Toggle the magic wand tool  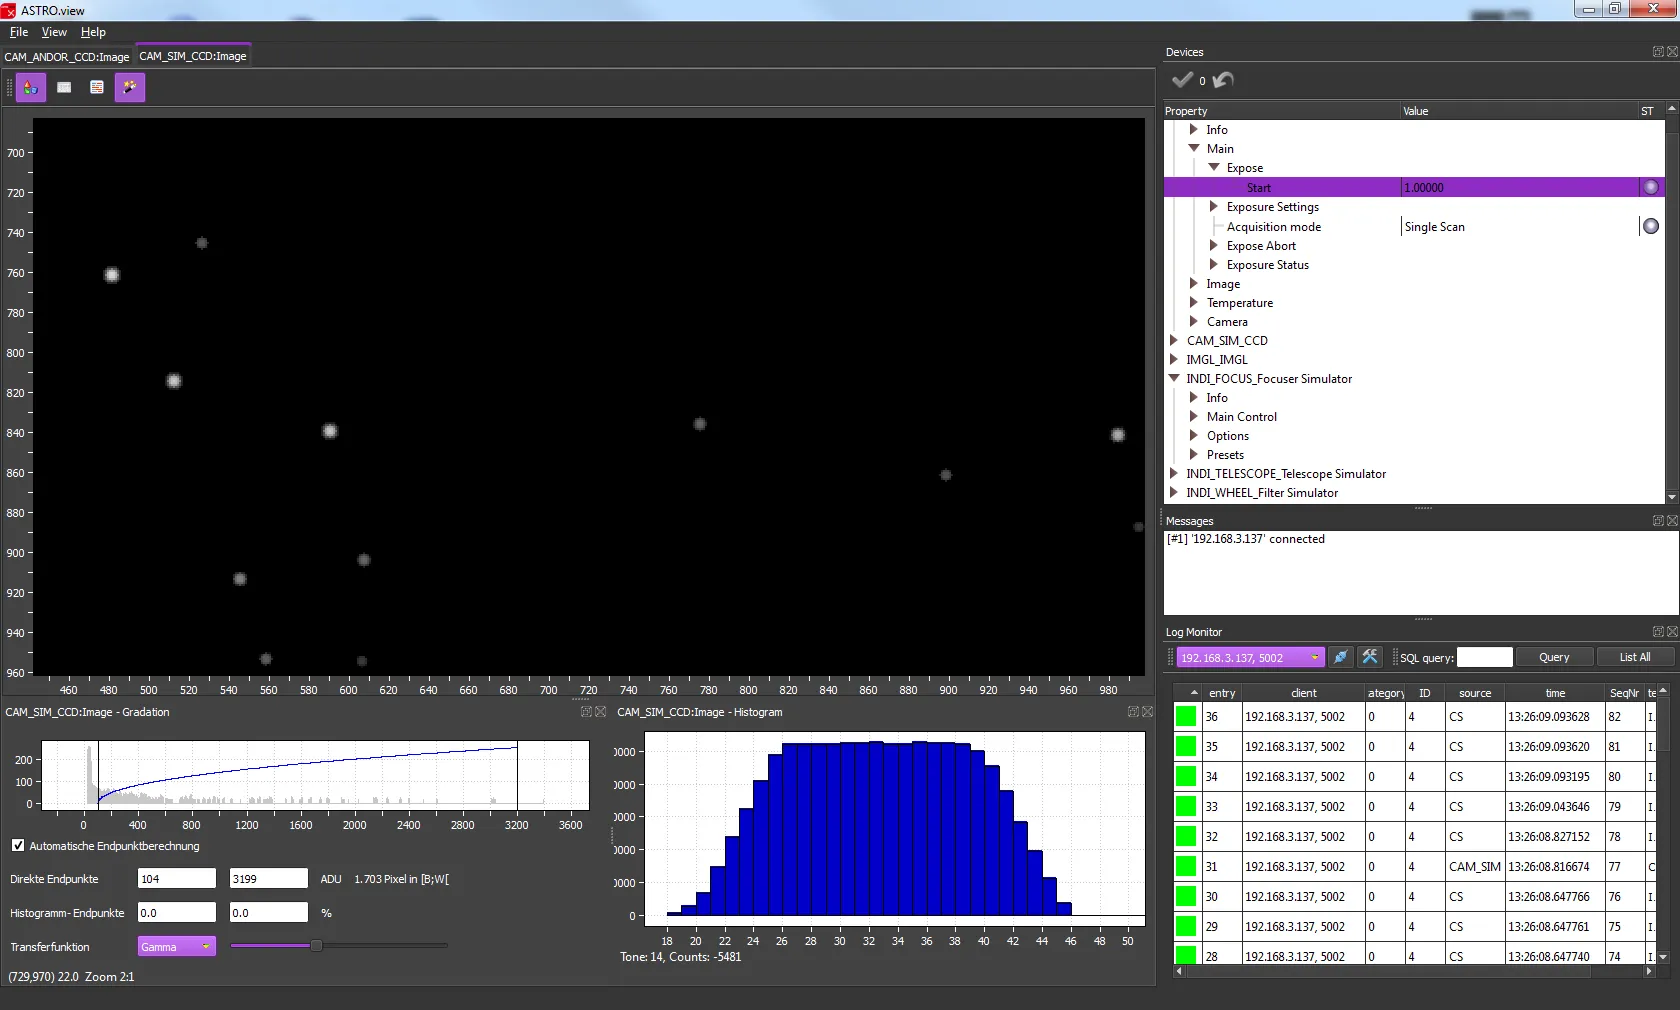pyautogui.click(x=130, y=88)
